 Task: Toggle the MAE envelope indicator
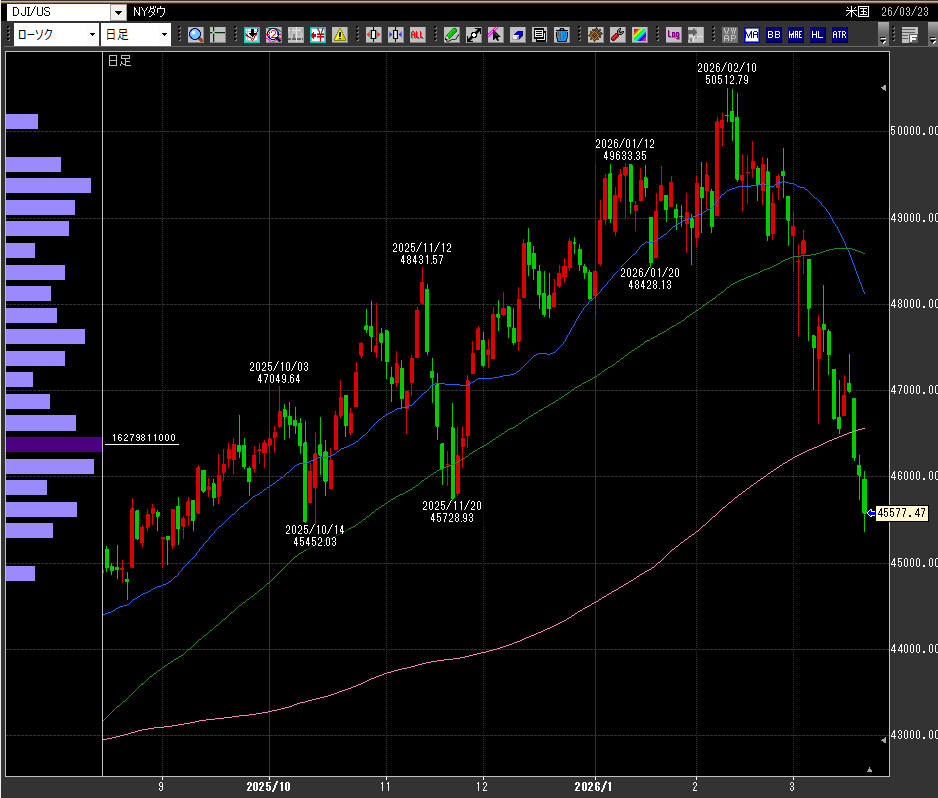(x=796, y=35)
